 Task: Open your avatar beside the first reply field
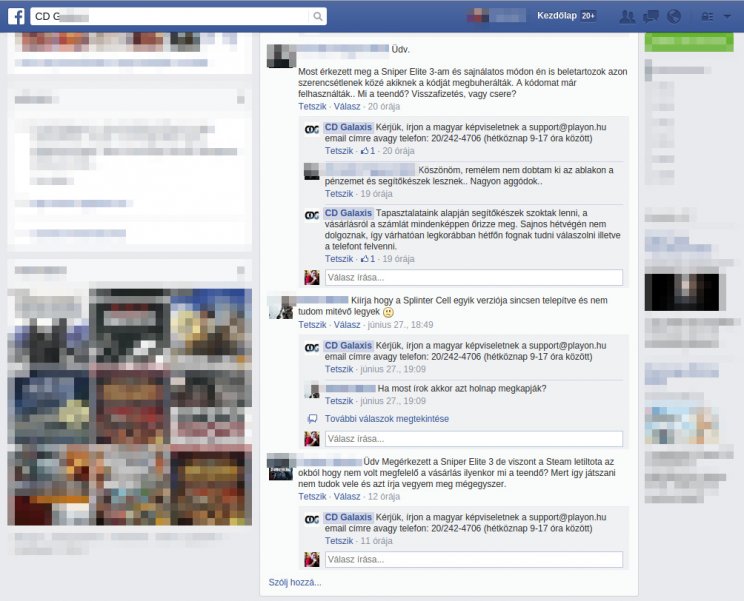click(x=312, y=277)
